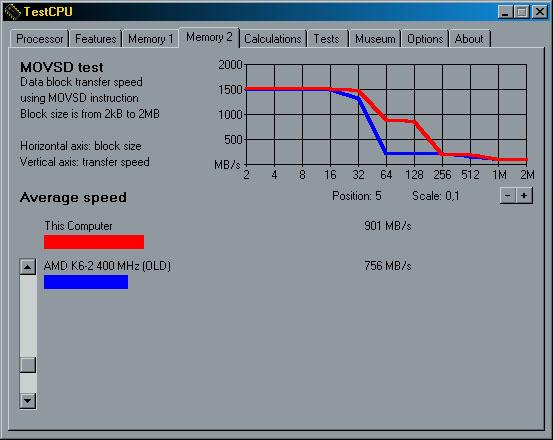
Task: Close the TestCPU window
Action: pyautogui.click(x=540, y=12)
